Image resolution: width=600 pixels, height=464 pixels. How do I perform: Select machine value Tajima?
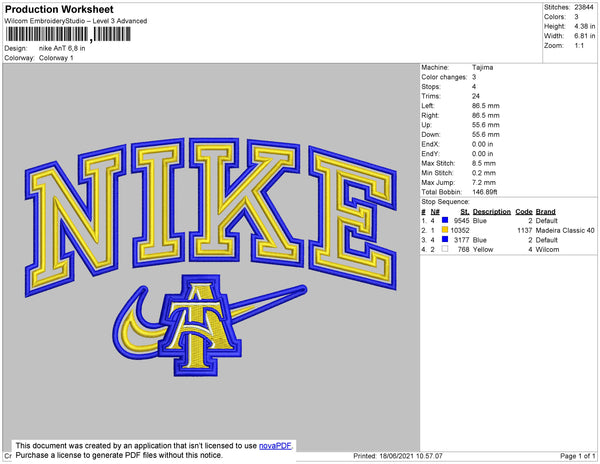(x=483, y=67)
